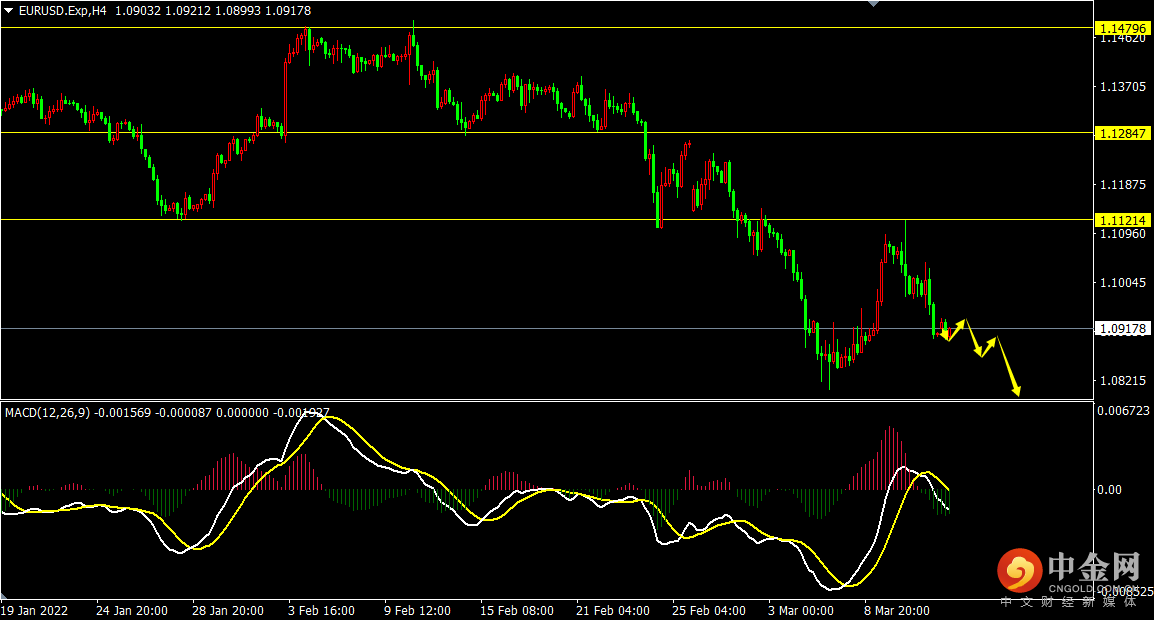This screenshot has height=620, width=1154.
Task: Click the 8 Mar 20:00 time axis label
Action: [896, 610]
